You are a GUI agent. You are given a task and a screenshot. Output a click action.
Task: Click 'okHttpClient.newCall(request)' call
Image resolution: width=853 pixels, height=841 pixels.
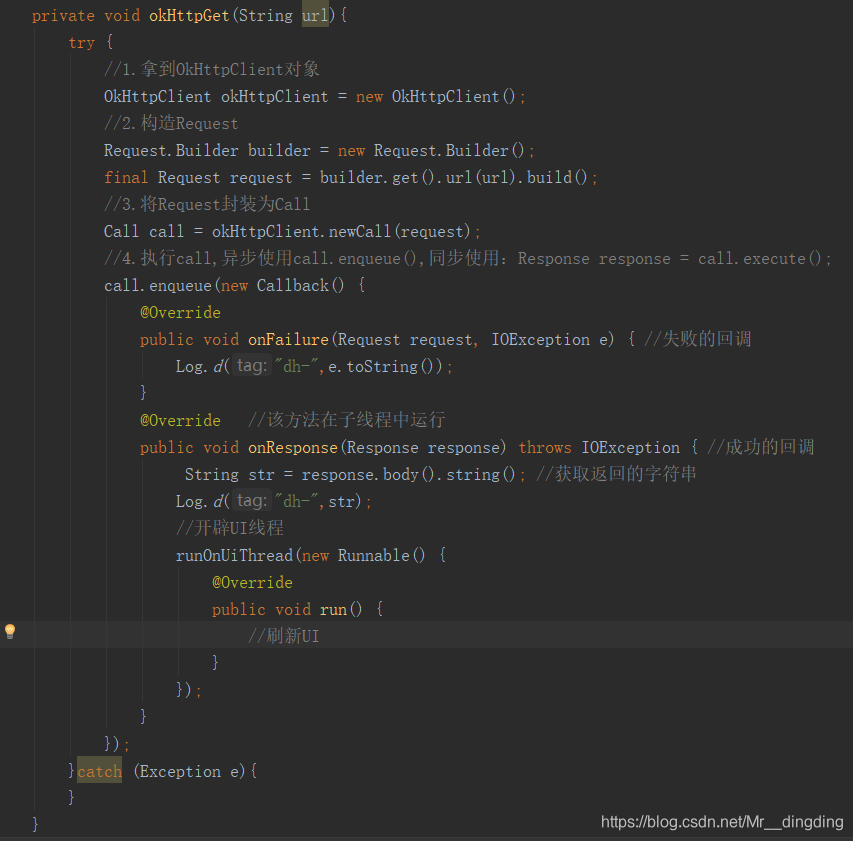pos(341,231)
